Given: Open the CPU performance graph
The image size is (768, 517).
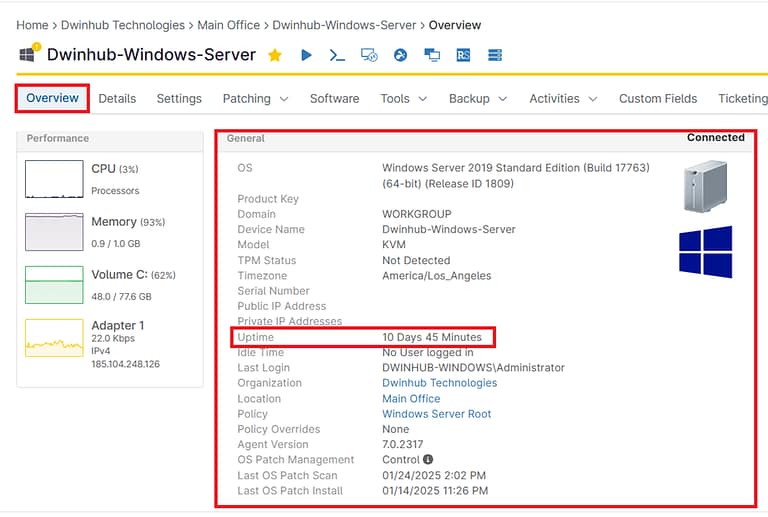Looking at the screenshot, I should coord(54,179).
